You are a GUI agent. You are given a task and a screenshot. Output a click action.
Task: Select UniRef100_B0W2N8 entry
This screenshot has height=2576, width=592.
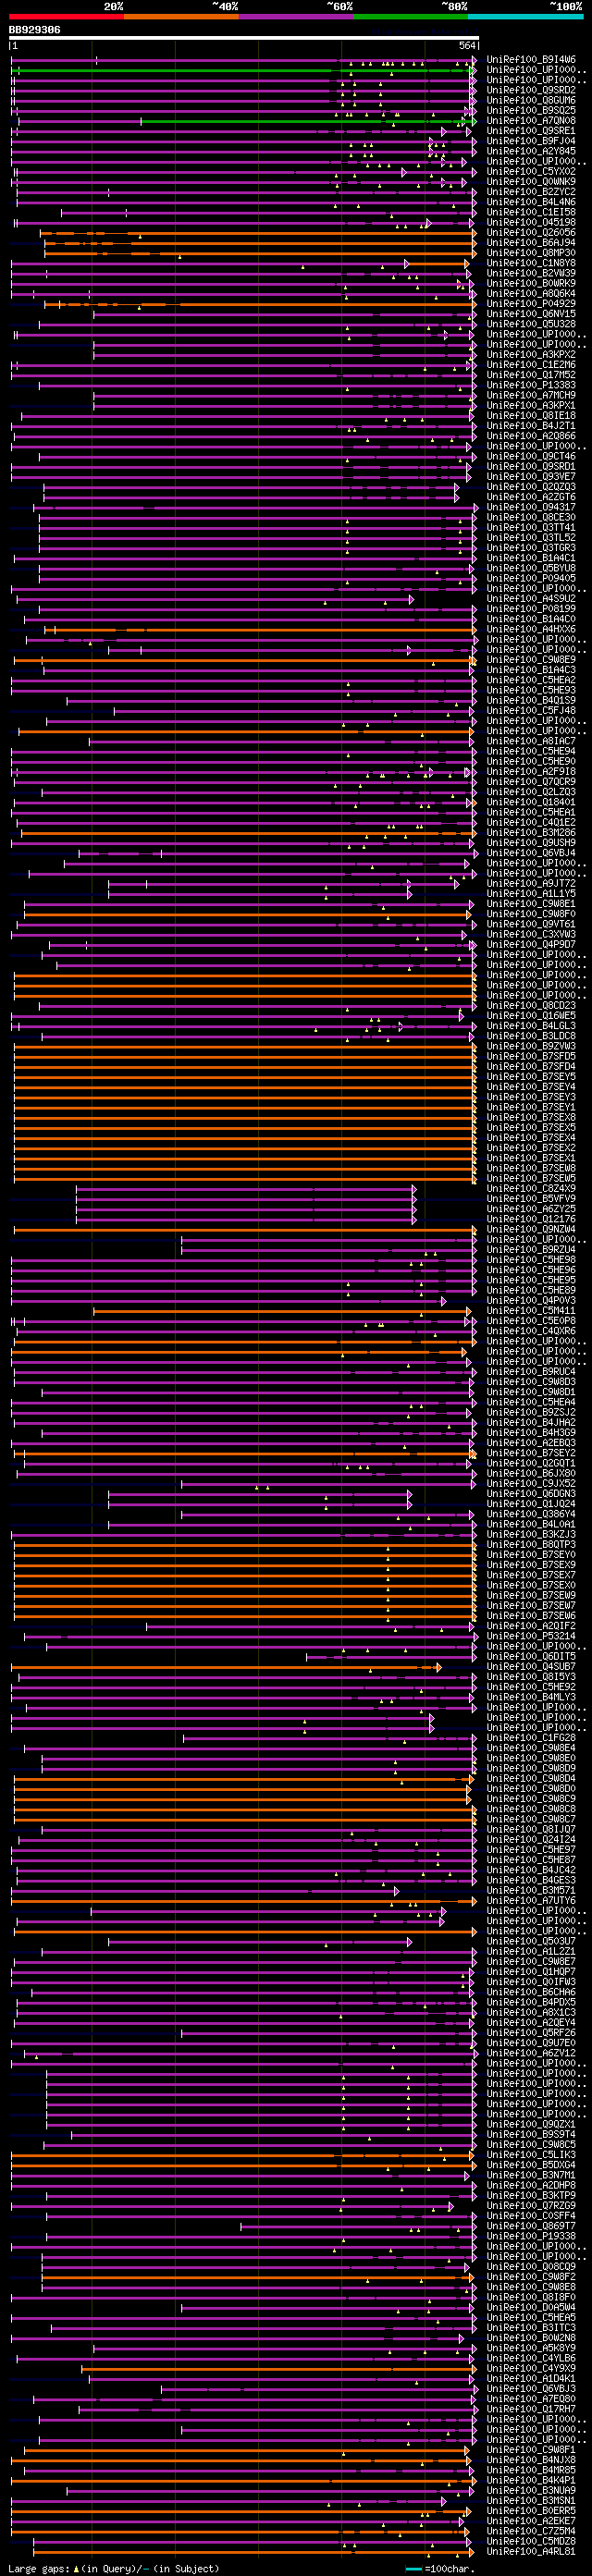[531, 2337]
